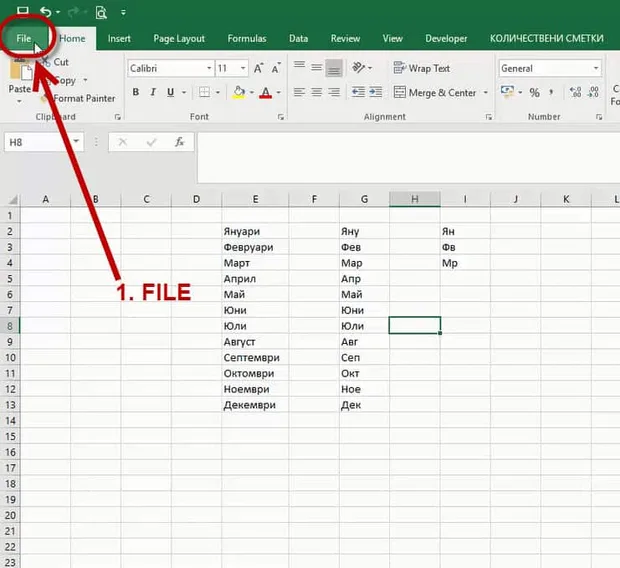Open the File tab
Viewport: 620px width, 568px height.
24,38
